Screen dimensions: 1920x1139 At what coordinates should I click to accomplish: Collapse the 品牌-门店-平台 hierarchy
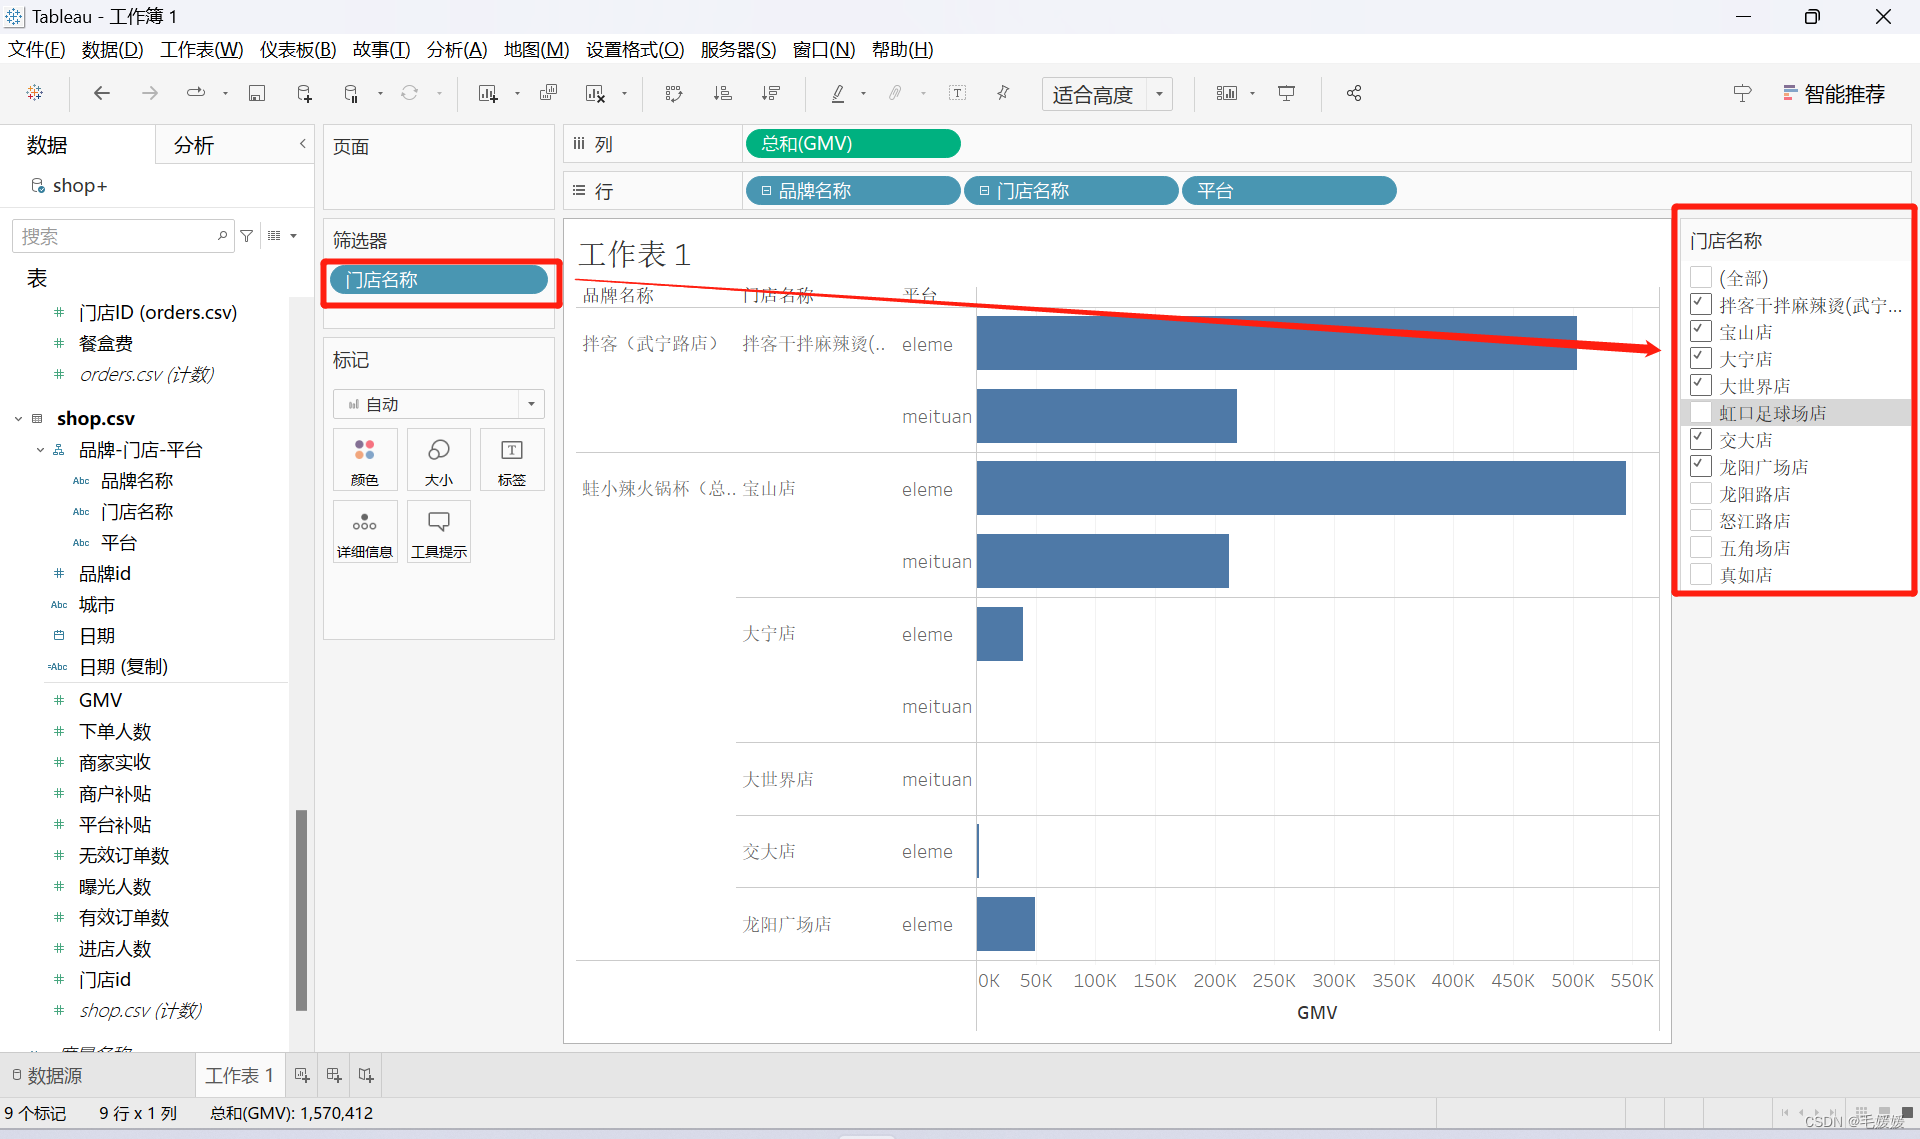(40, 450)
